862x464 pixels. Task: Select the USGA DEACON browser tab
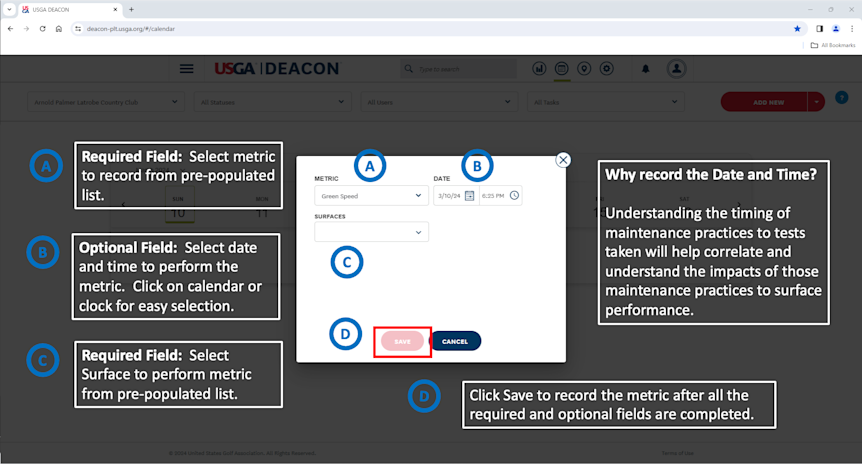(70, 9)
